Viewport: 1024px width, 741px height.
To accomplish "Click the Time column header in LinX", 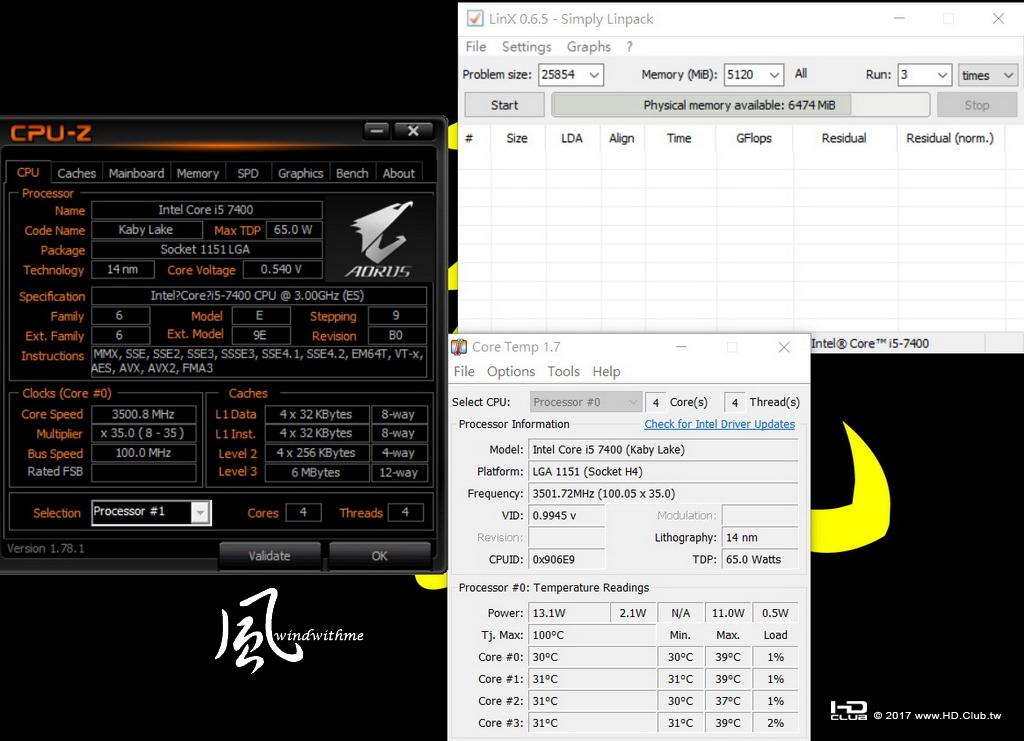I will pyautogui.click(x=679, y=138).
